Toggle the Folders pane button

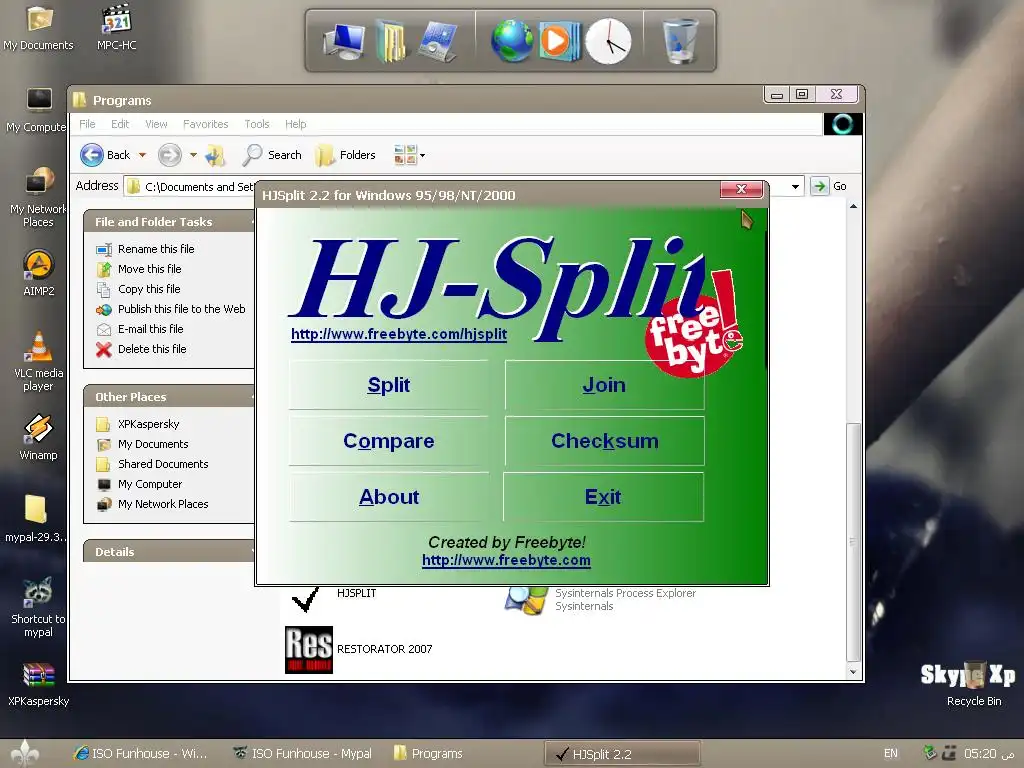click(x=345, y=155)
